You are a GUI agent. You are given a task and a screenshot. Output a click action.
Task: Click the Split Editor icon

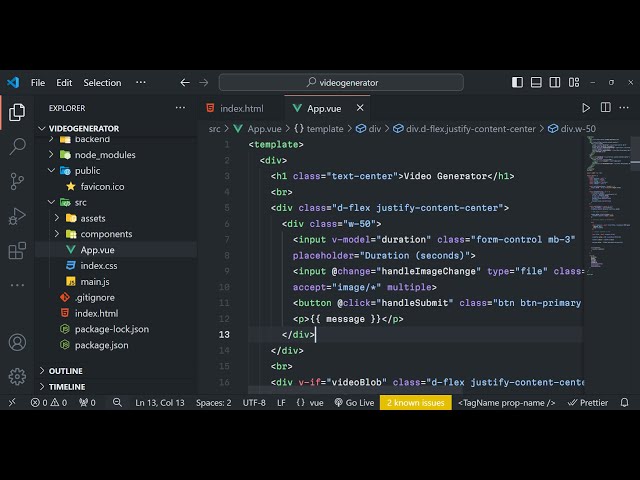tap(605, 108)
